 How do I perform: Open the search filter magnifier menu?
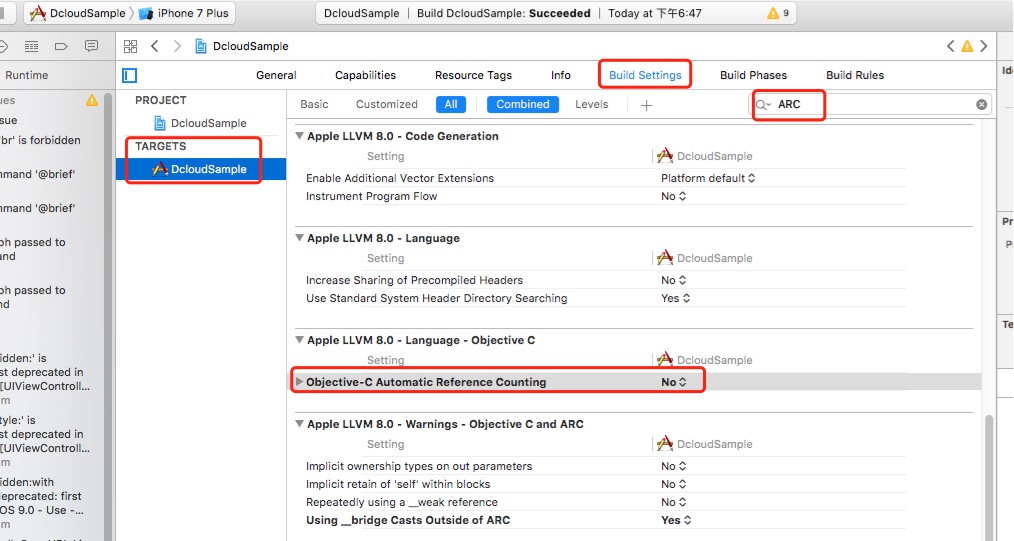pos(763,104)
